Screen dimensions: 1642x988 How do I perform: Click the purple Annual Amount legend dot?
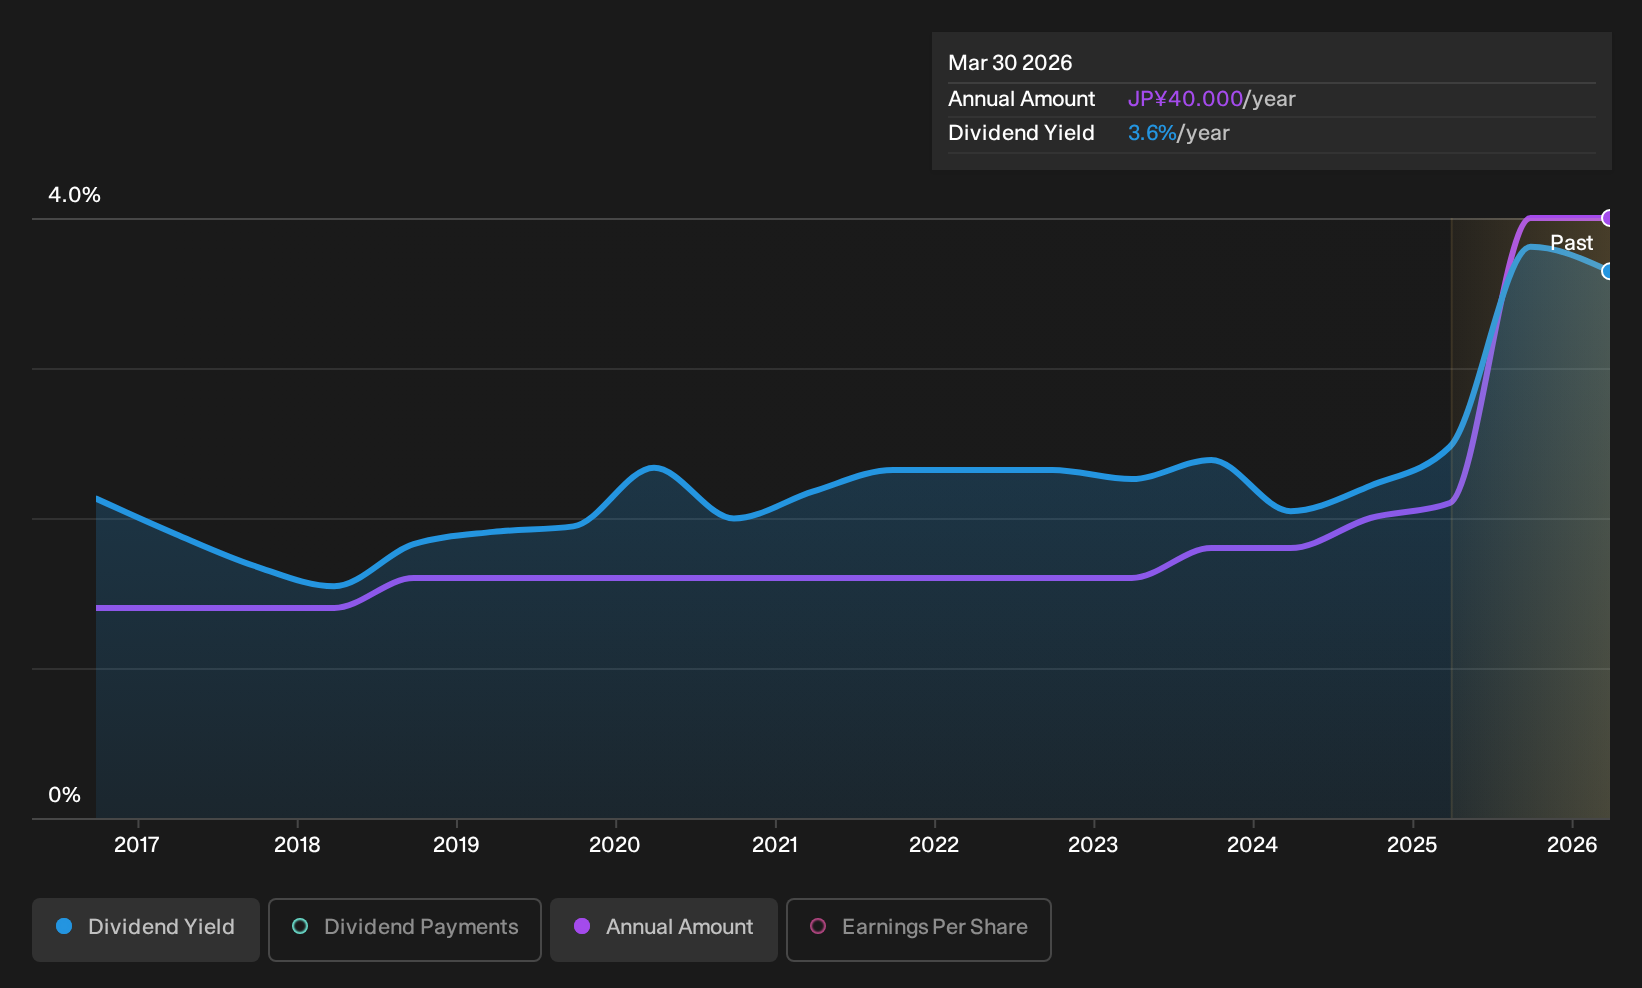click(582, 927)
